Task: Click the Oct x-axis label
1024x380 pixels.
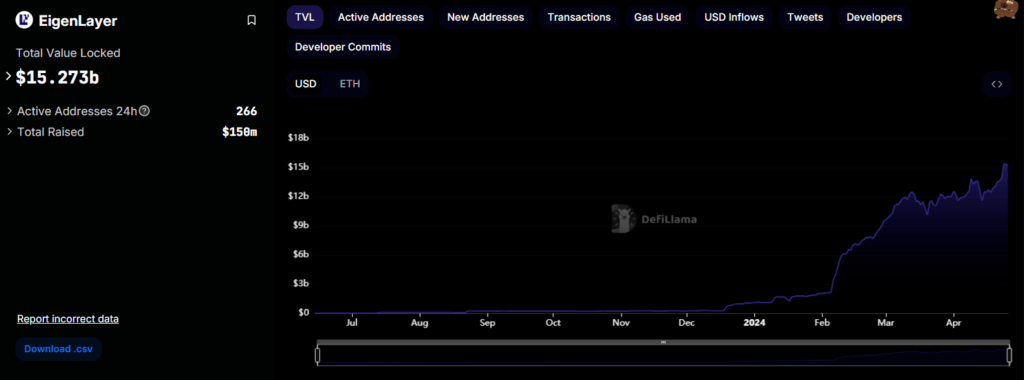Action: [553, 323]
